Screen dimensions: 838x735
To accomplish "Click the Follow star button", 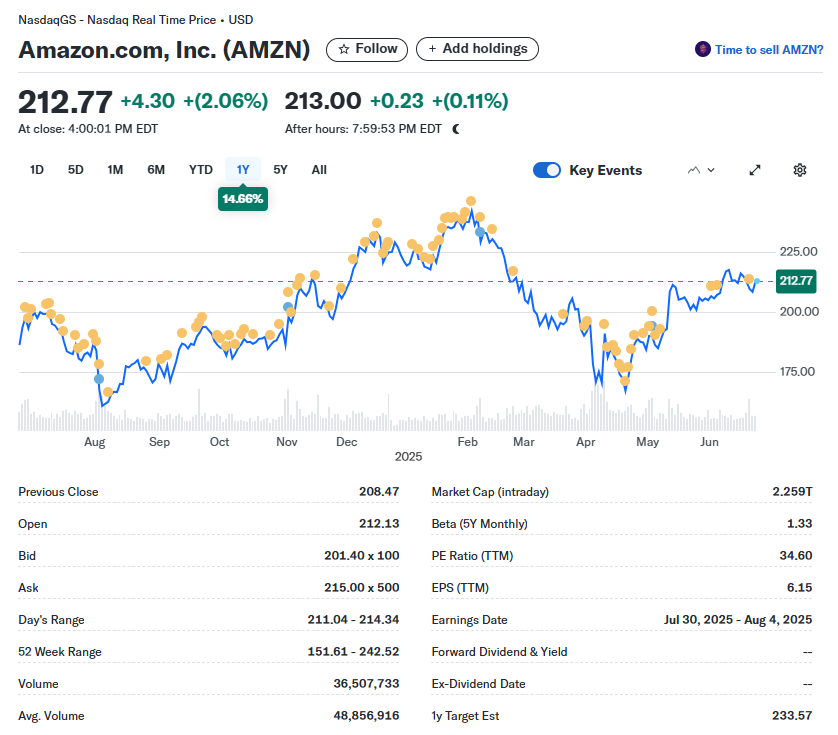I will coord(367,49).
